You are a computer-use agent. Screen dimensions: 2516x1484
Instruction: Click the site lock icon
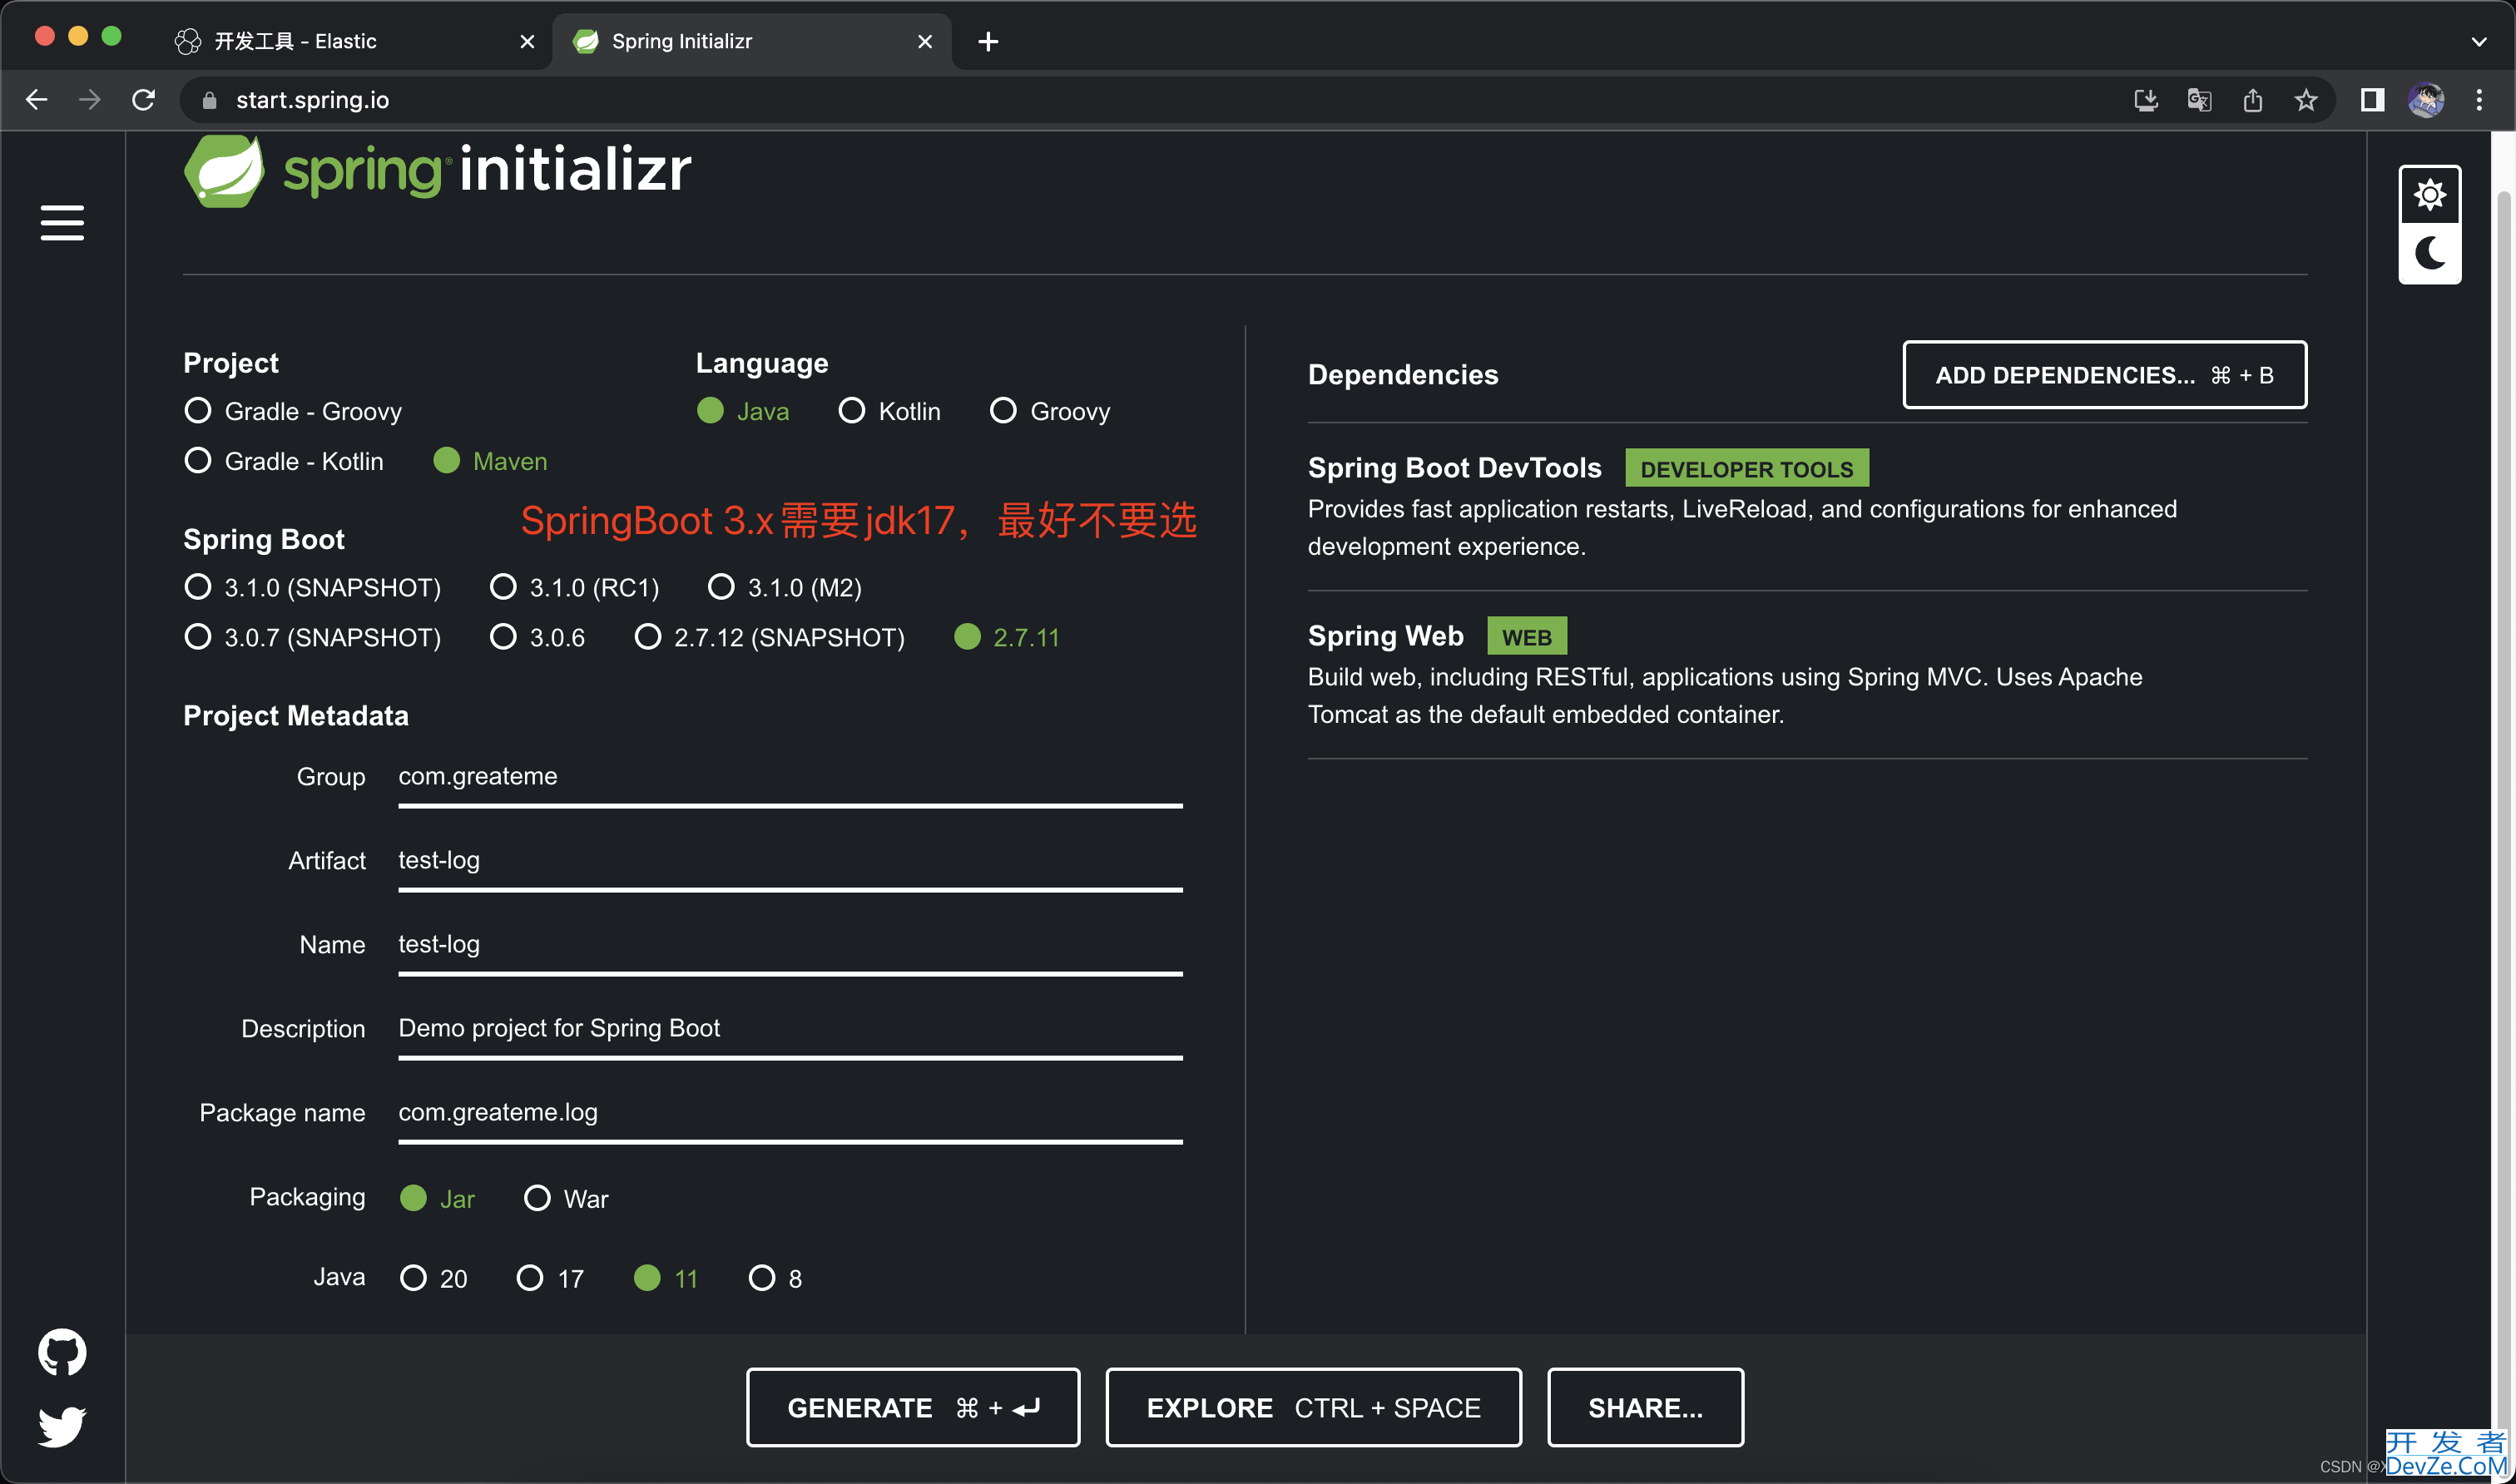tap(209, 100)
